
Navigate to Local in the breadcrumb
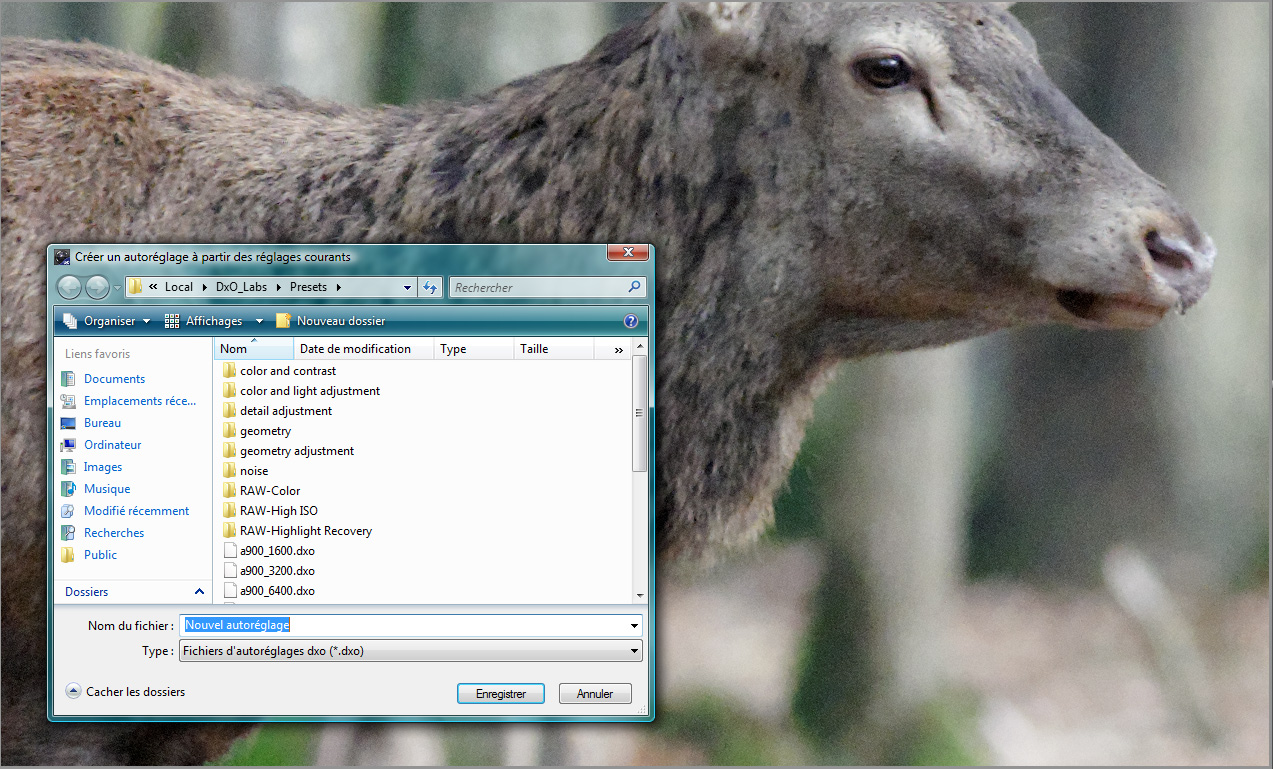tap(179, 287)
